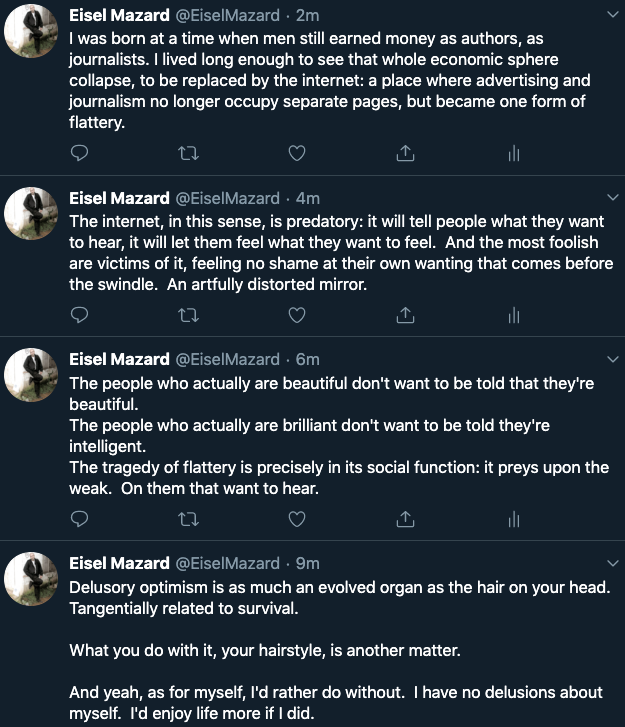Screen dimensions: 625x727
Task: Retweet the 'internet is predatory' tweet
Action: pyautogui.click(x=188, y=315)
